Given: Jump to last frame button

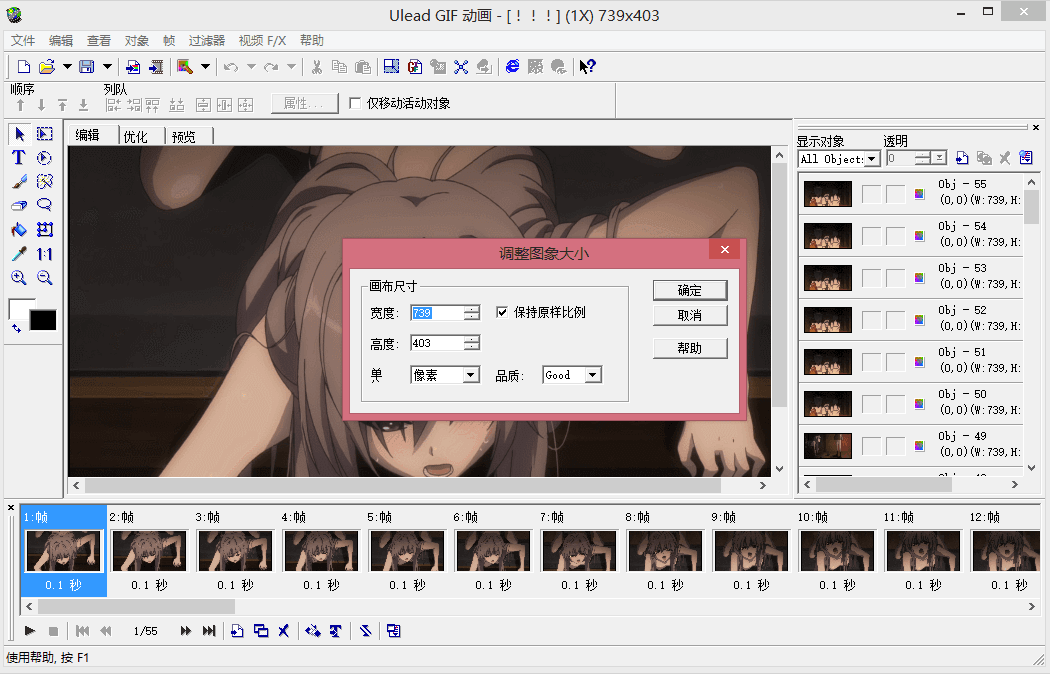Looking at the screenshot, I should tap(209, 631).
